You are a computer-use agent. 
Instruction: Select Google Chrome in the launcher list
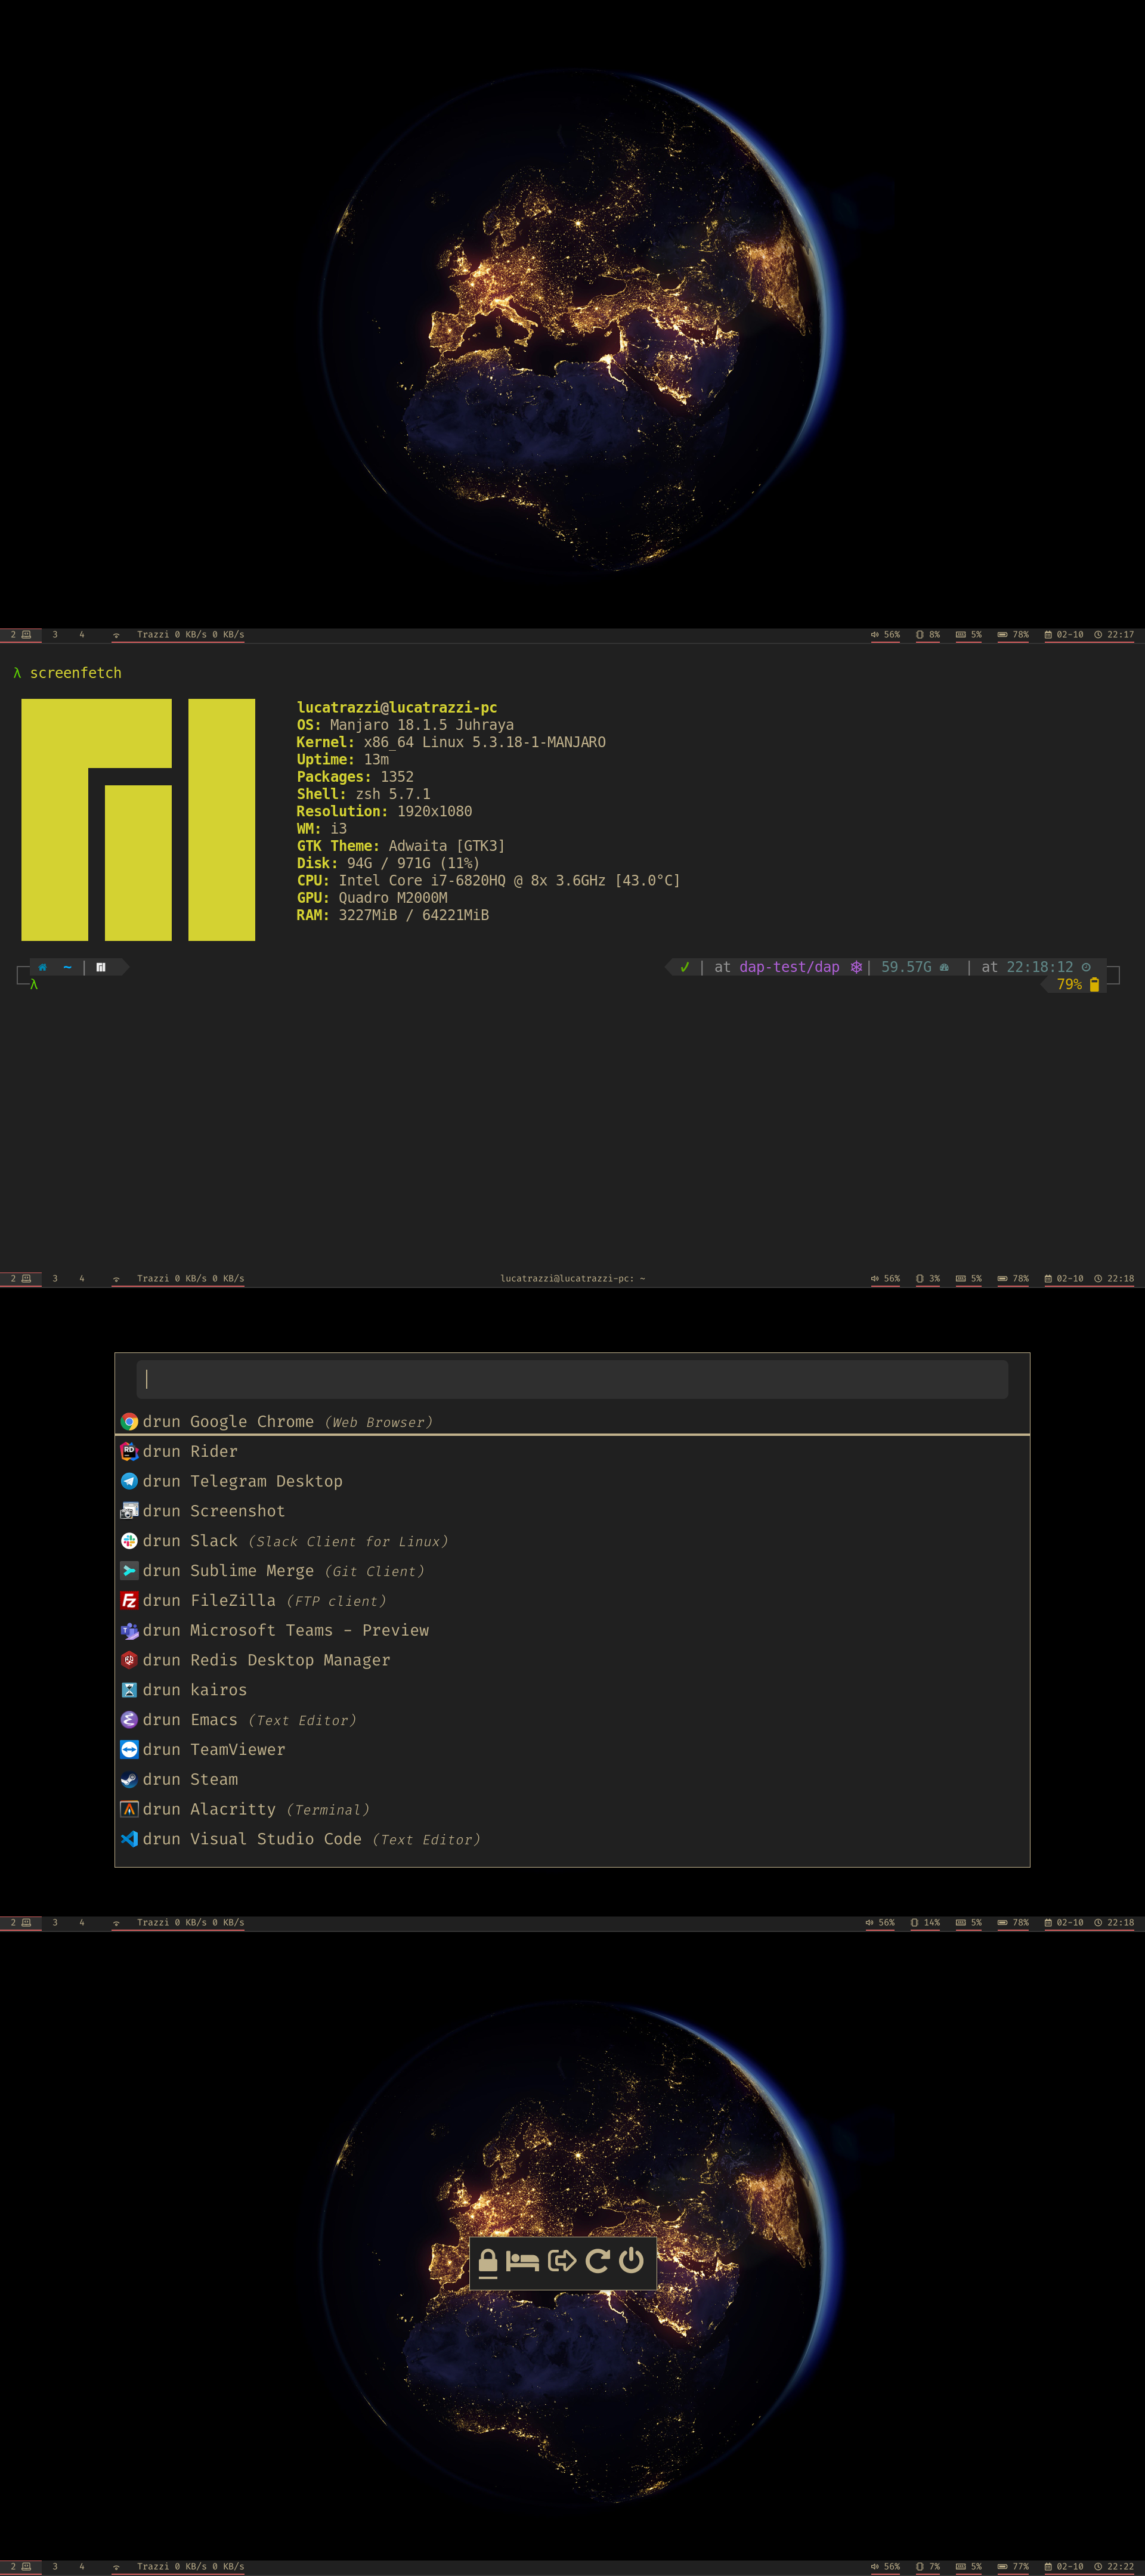click(x=251, y=1421)
